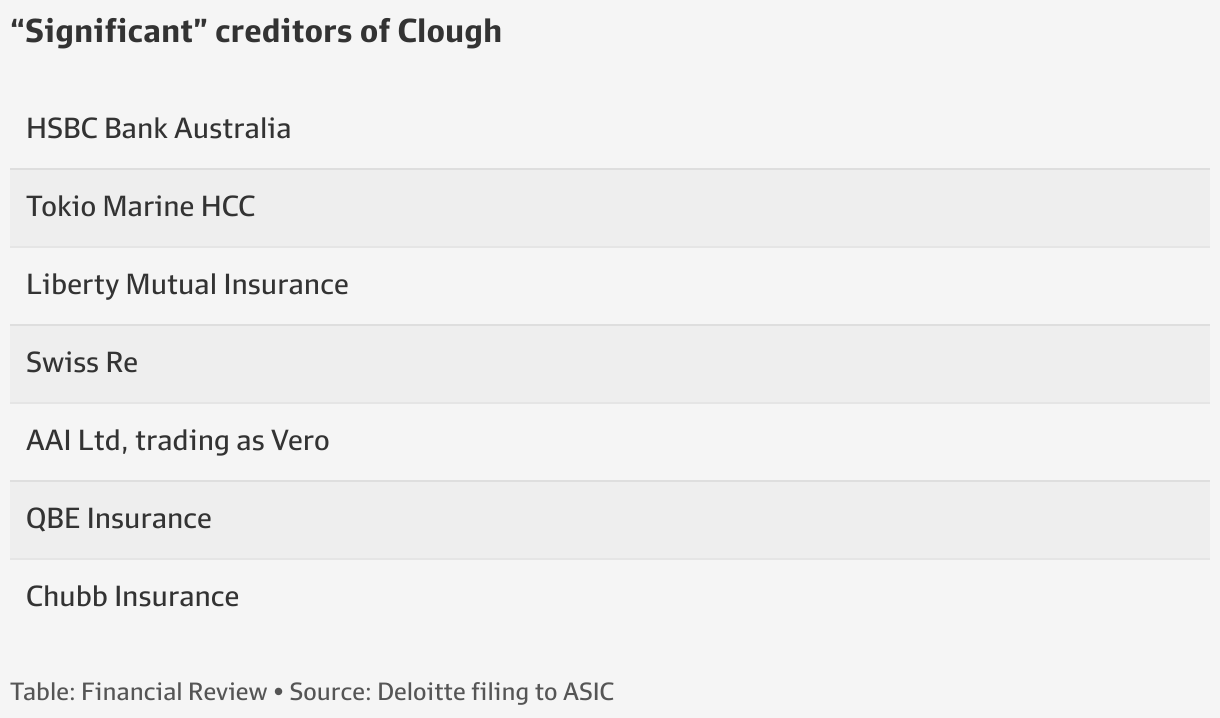
Task: Select the Chubb Insurance row
Action: (x=610, y=597)
